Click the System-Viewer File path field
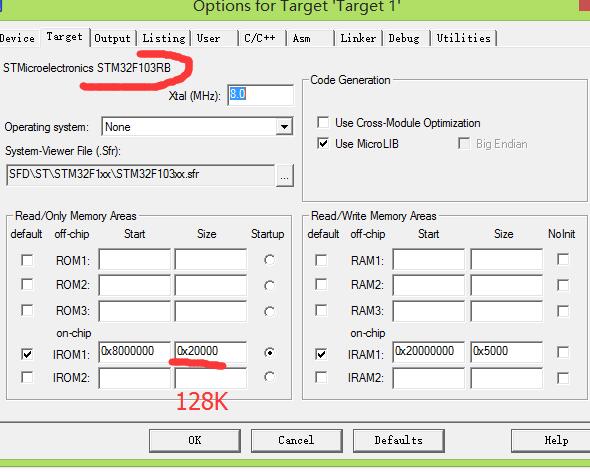This screenshot has height=472, width=590. [x=140, y=175]
